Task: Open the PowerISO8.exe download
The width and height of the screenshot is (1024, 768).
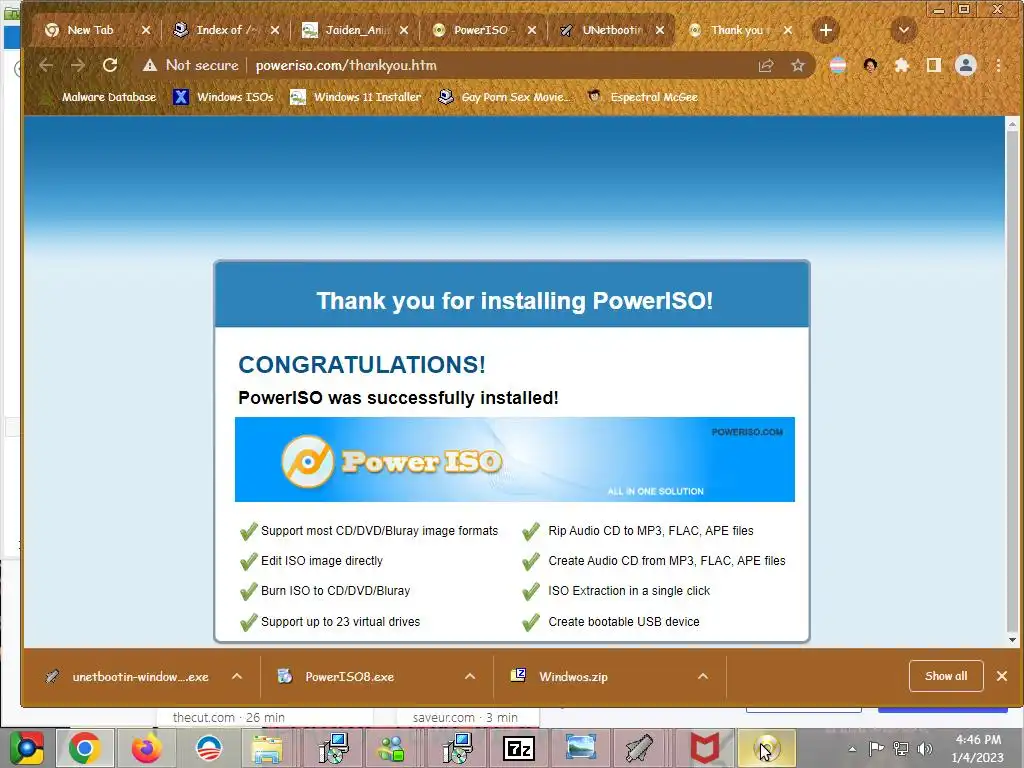Action: click(337, 677)
